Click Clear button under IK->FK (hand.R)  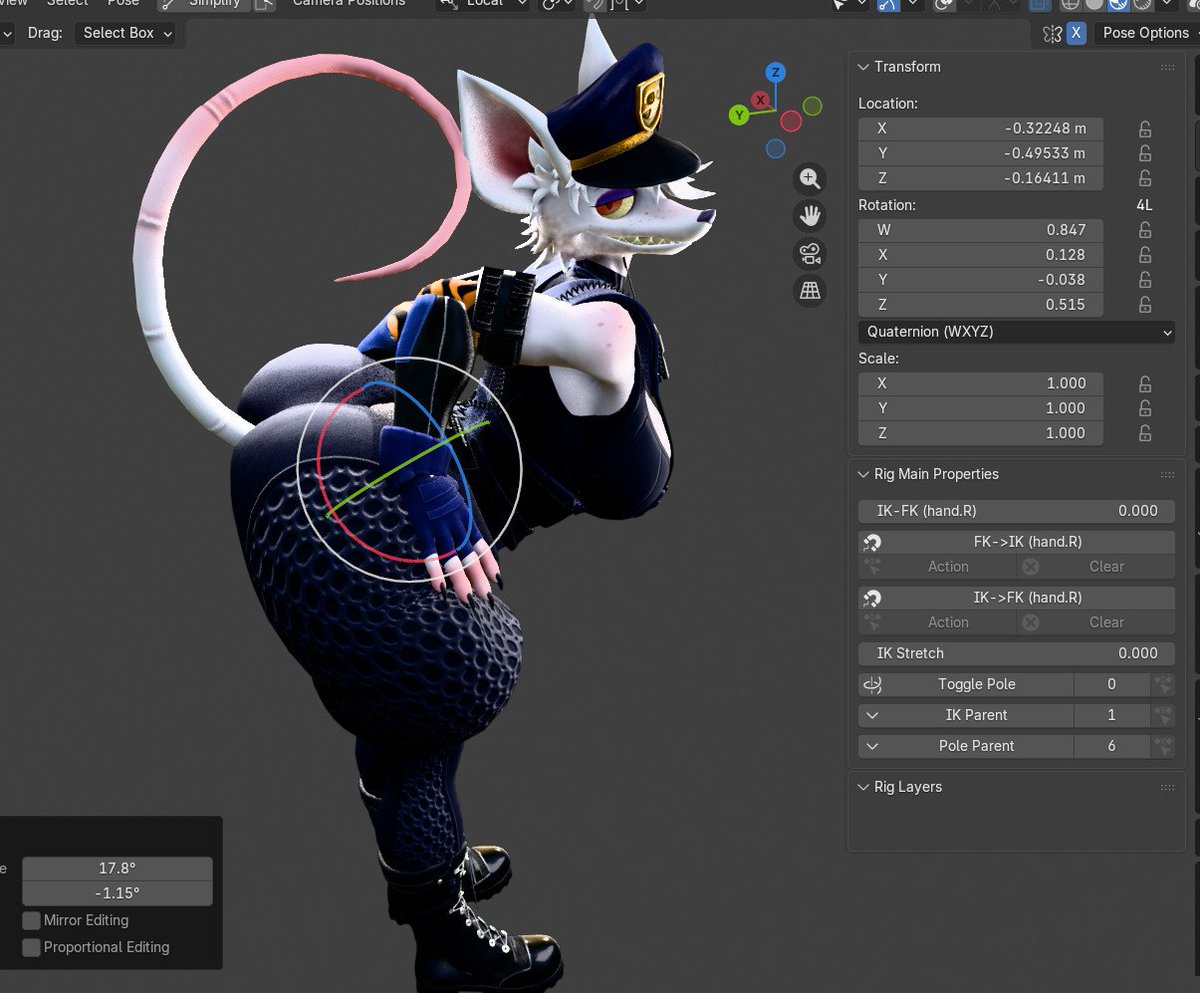click(1096, 622)
